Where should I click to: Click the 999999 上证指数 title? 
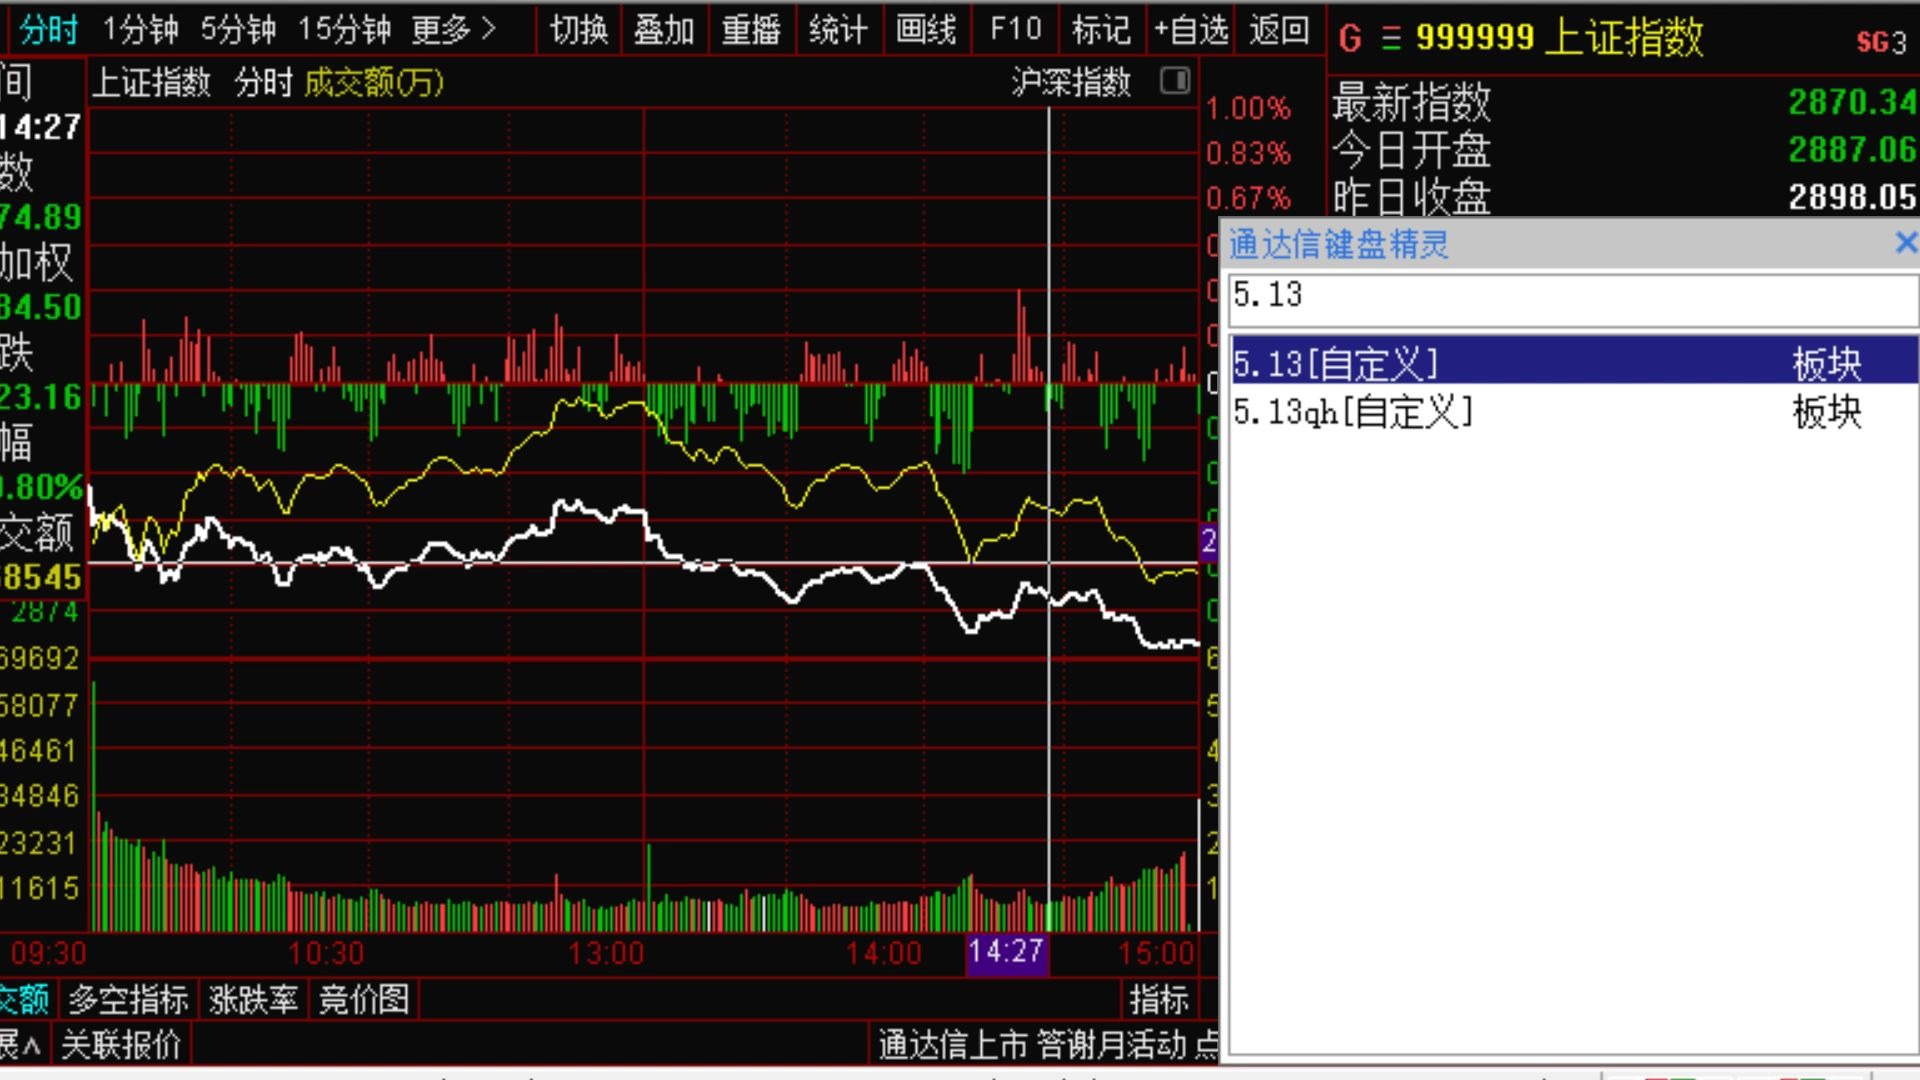1559,38
